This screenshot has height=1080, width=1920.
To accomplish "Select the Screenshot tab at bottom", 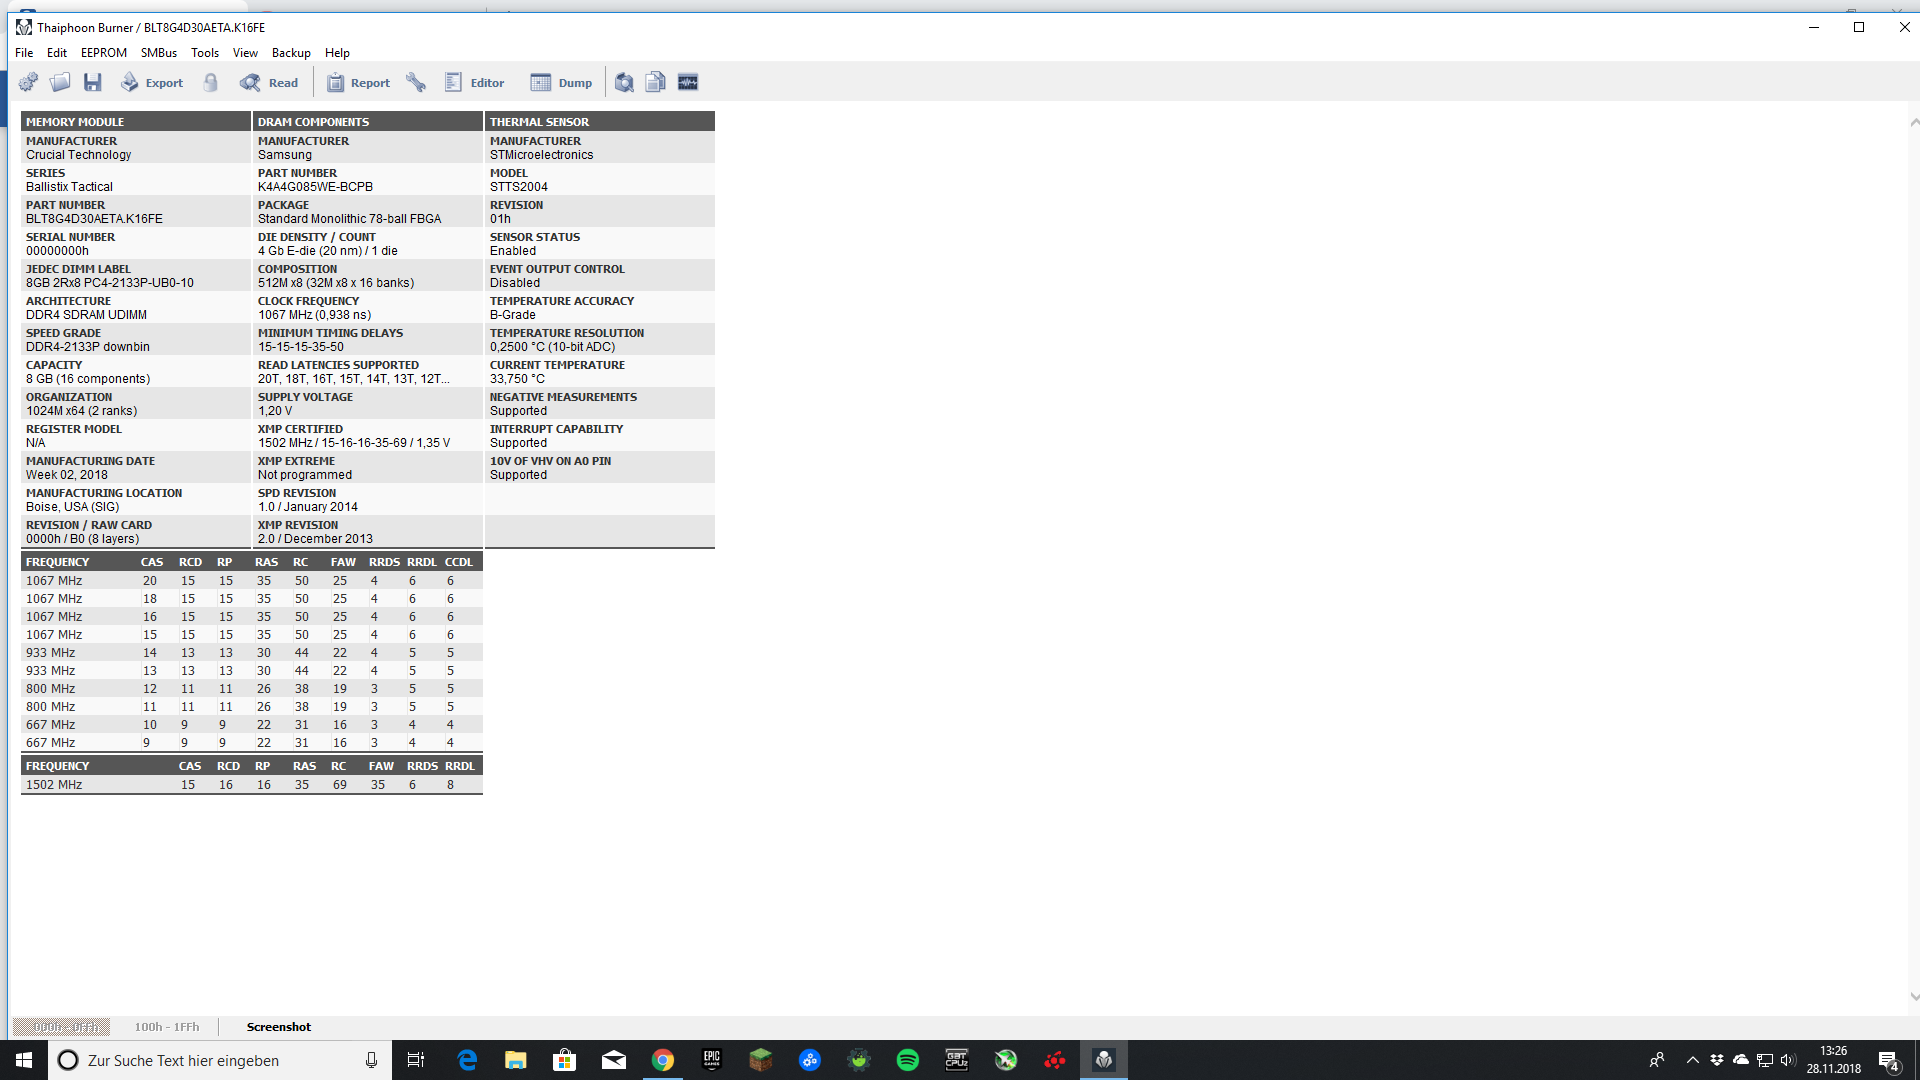I will (279, 1027).
